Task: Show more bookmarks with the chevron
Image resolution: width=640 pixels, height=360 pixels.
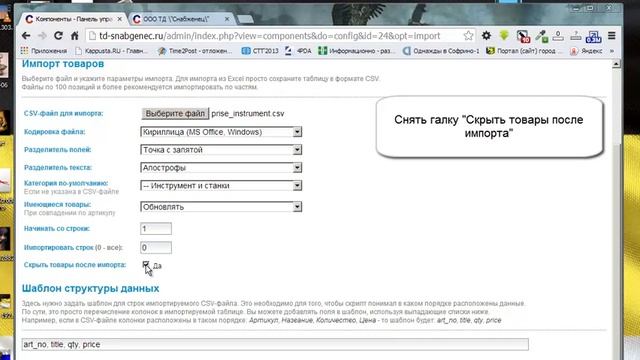Action: (611, 51)
